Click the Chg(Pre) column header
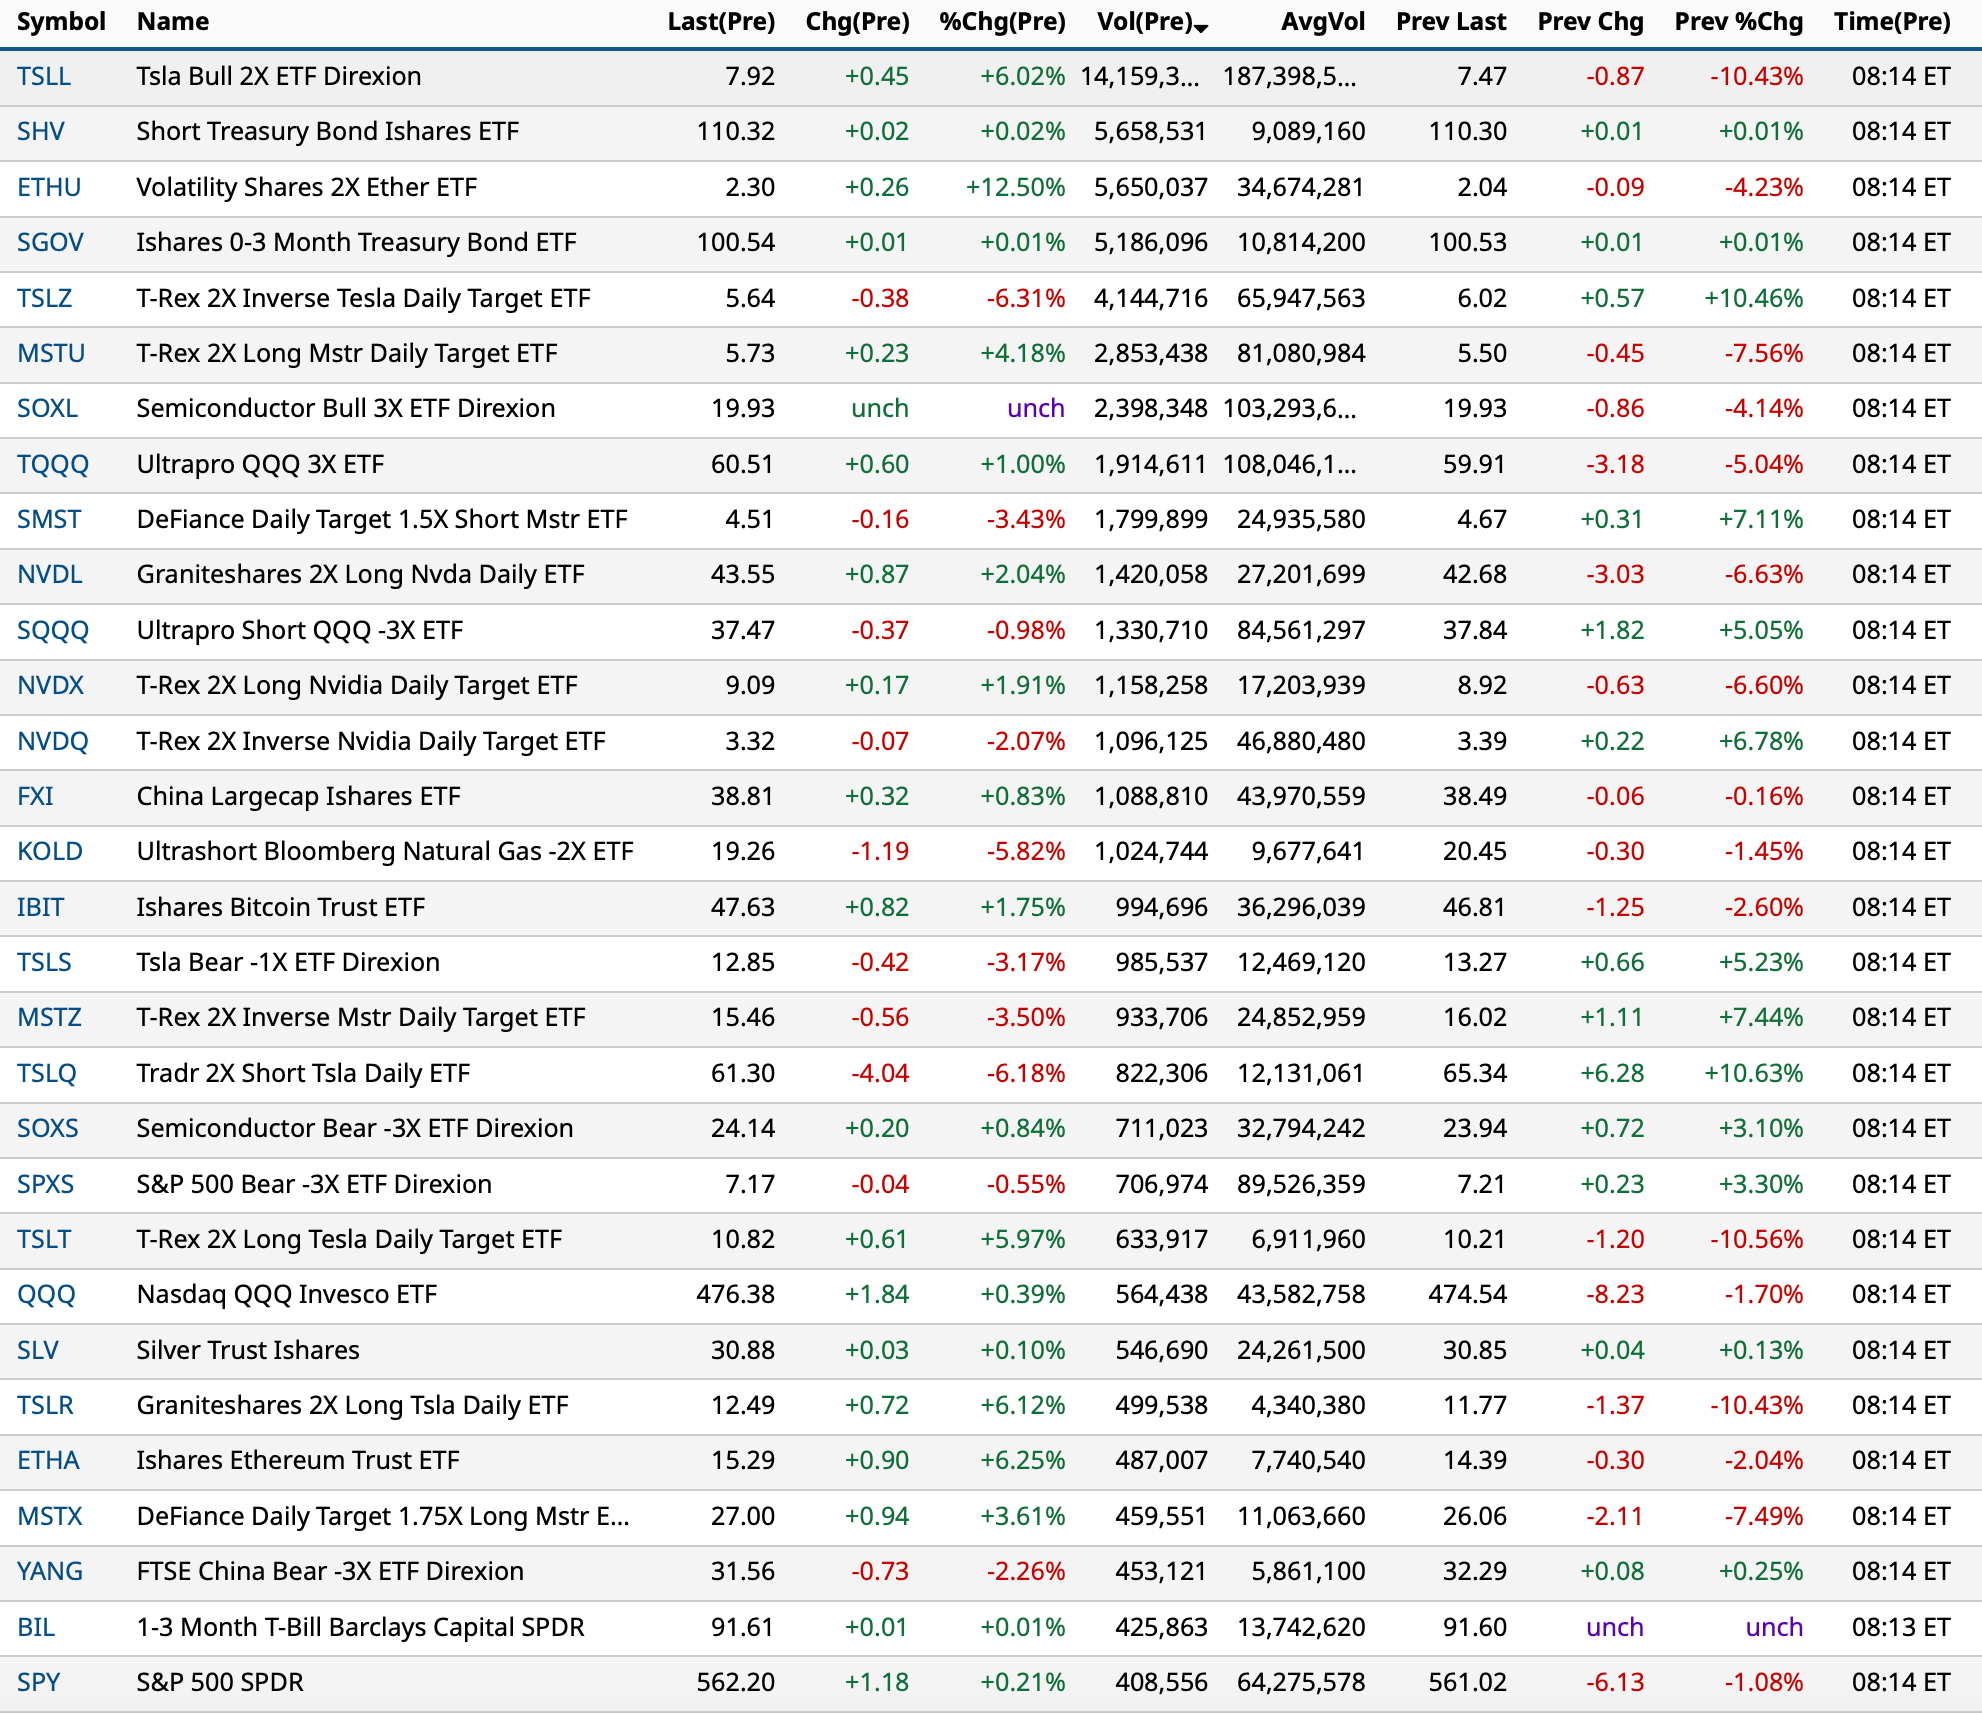1982x1714 pixels. click(857, 22)
